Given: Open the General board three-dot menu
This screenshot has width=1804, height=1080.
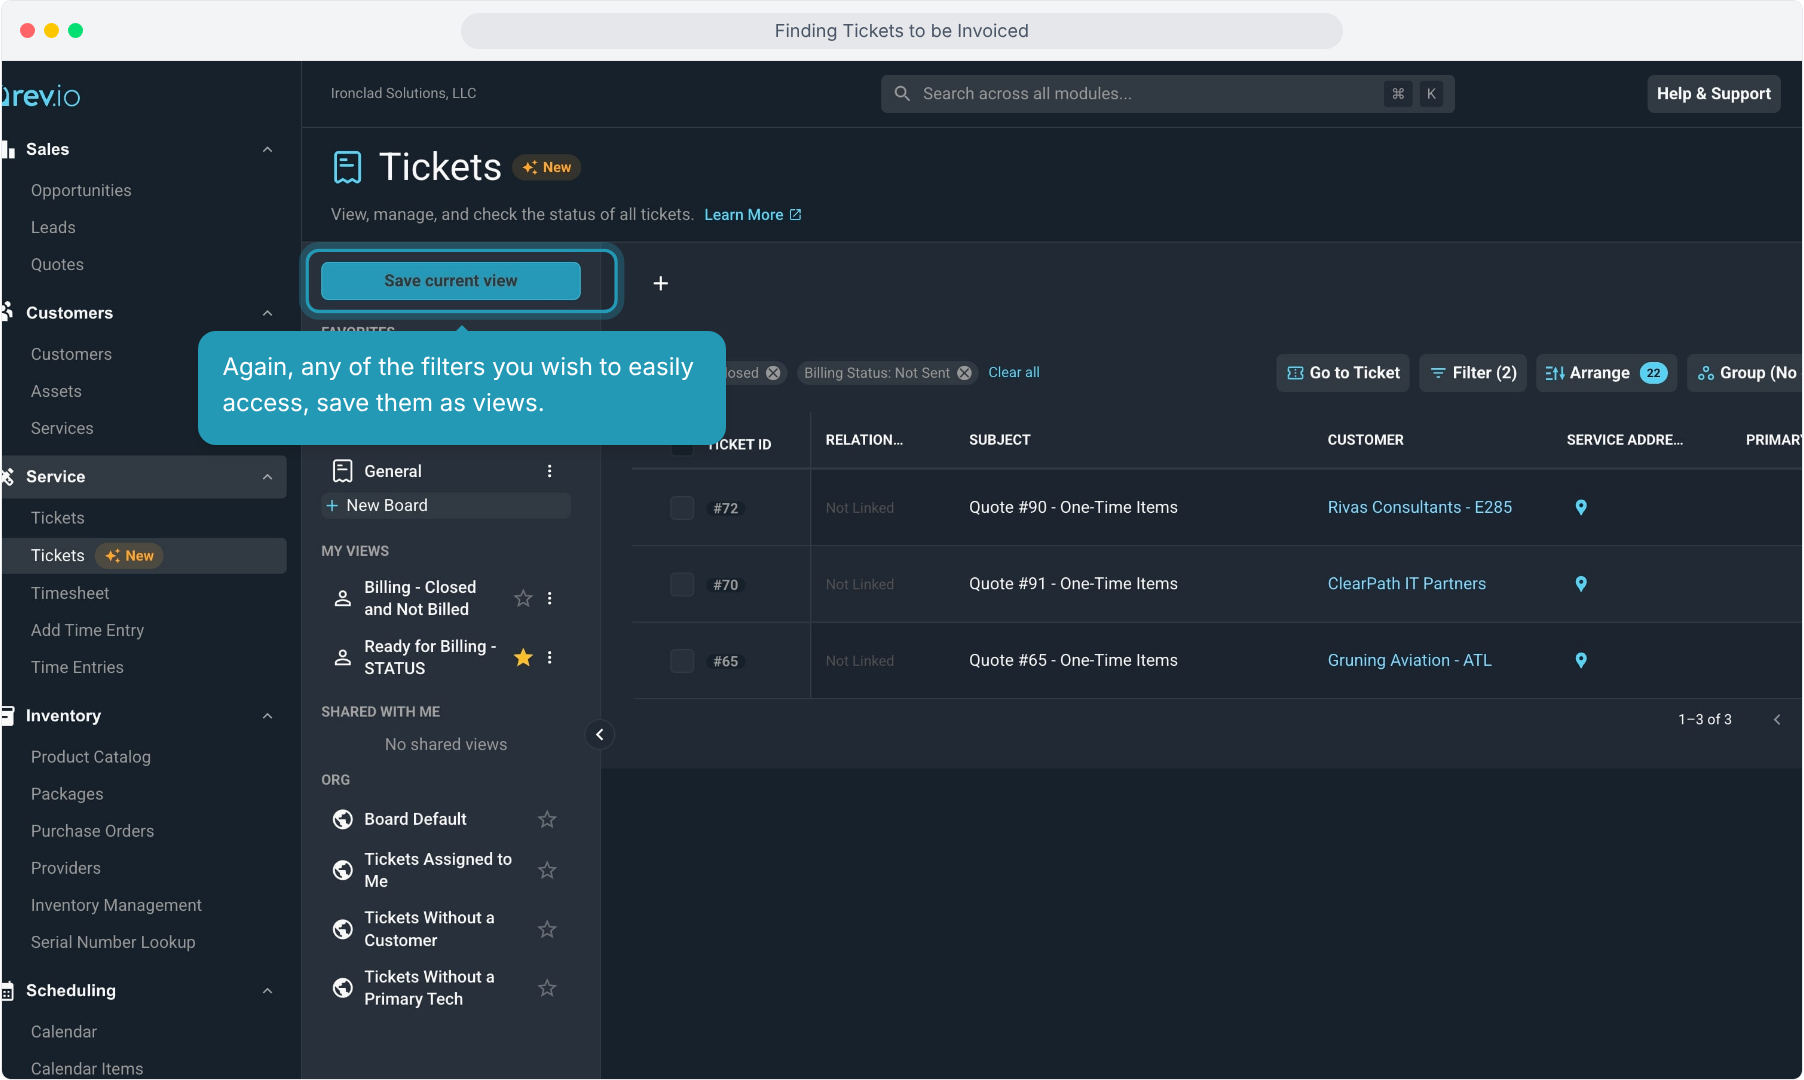Looking at the screenshot, I should [549, 471].
